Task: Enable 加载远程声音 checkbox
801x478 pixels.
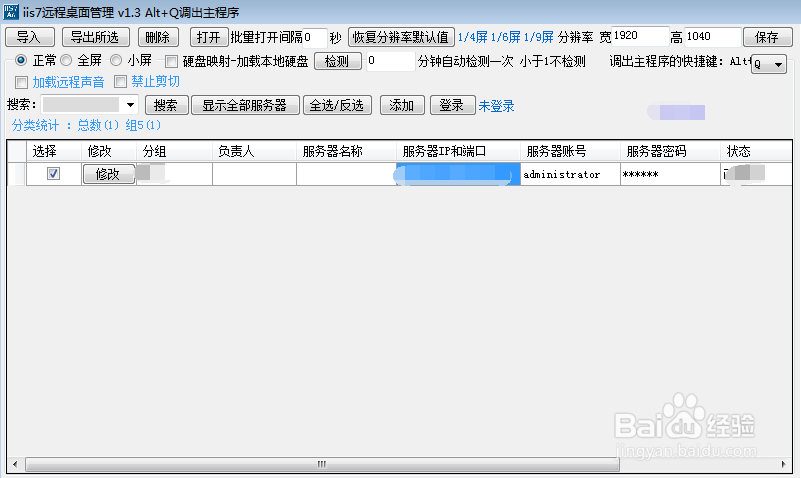Action: click(21, 82)
